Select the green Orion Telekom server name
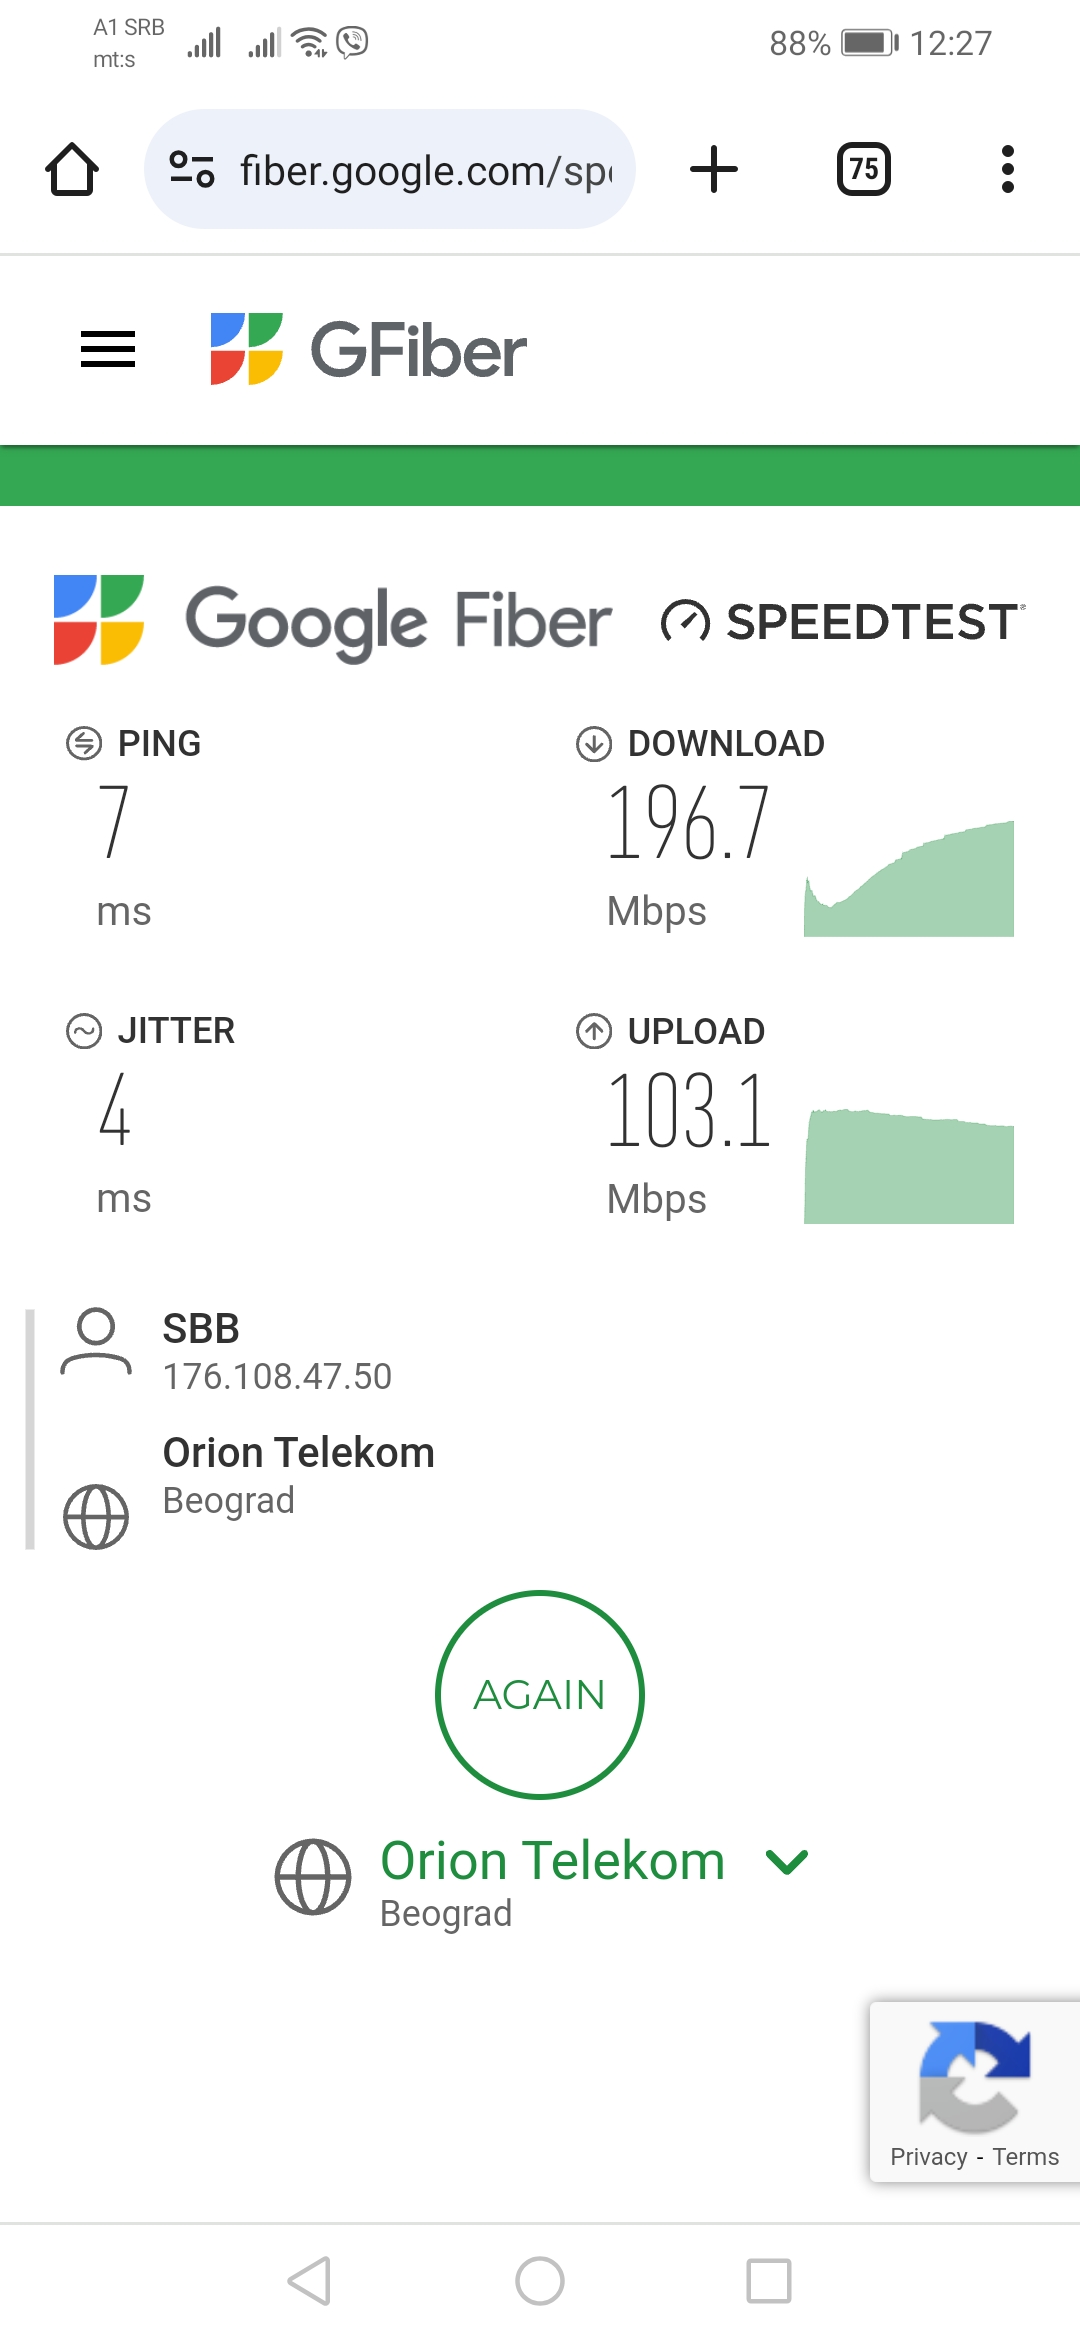The image size is (1080, 2340). pos(552,1861)
